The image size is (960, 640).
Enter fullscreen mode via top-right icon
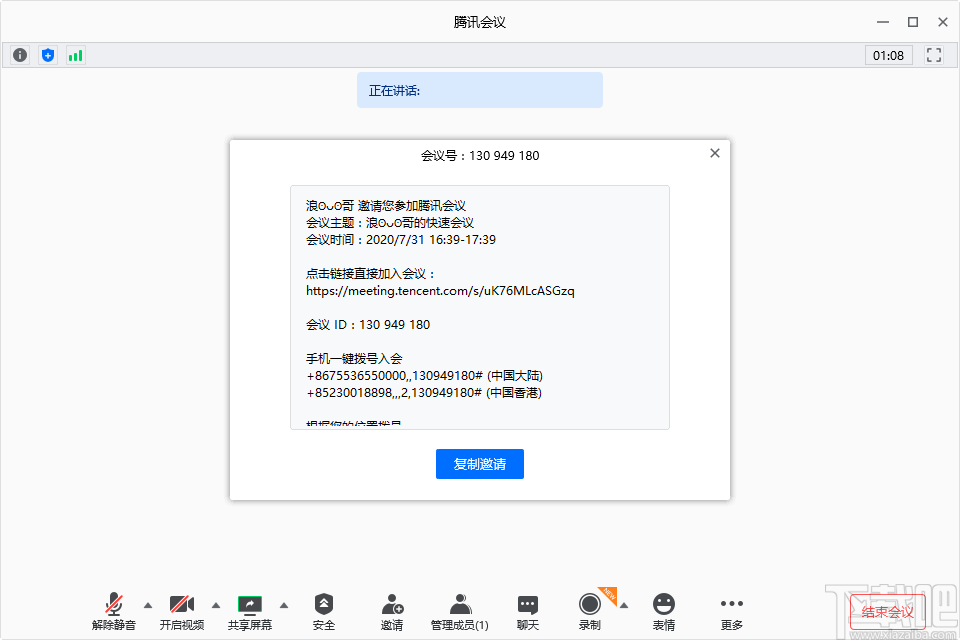pyautogui.click(x=933, y=55)
